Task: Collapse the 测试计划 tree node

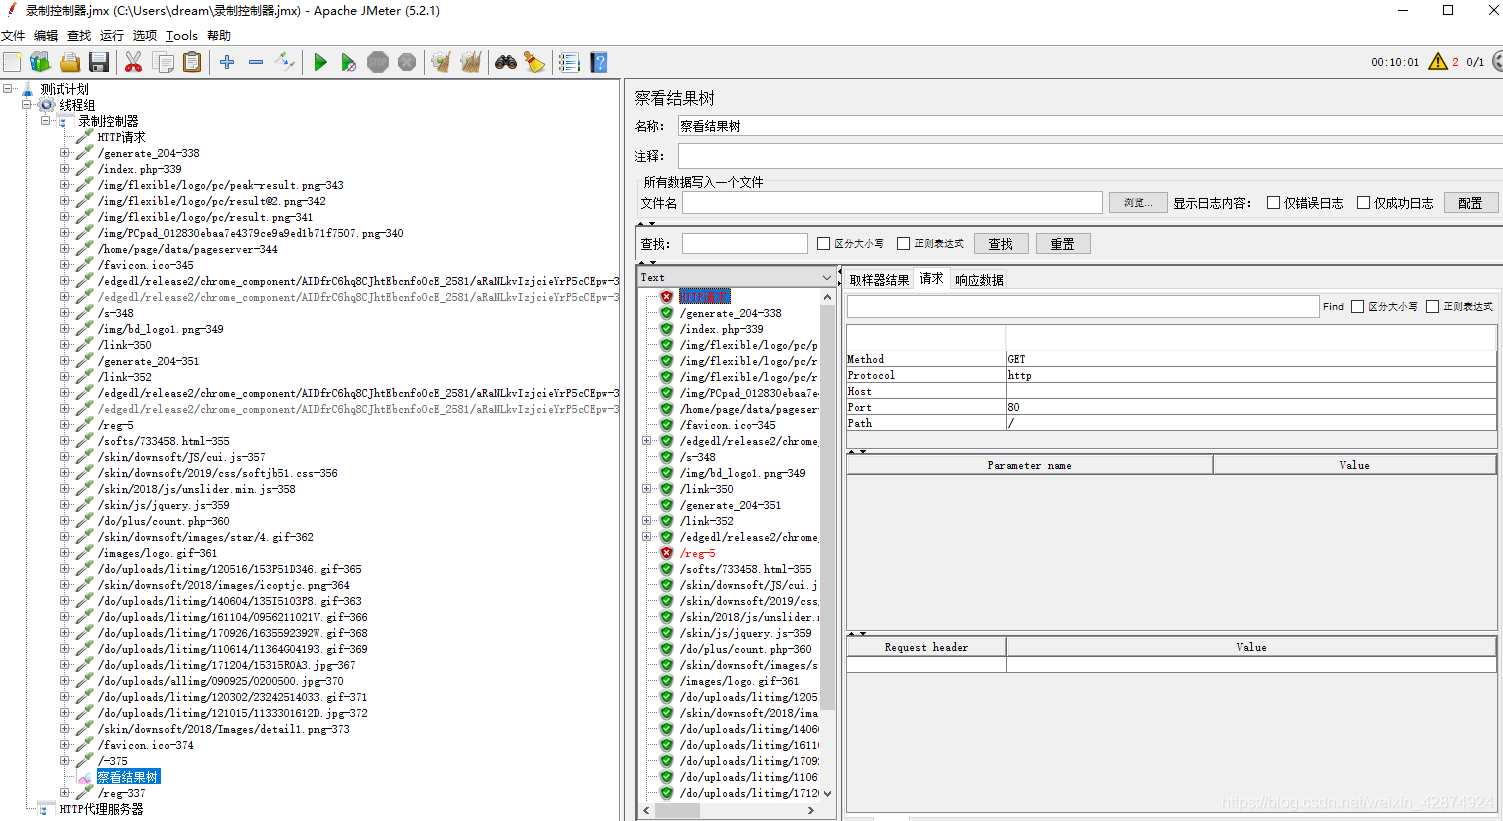Action: click(x=8, y=89)
